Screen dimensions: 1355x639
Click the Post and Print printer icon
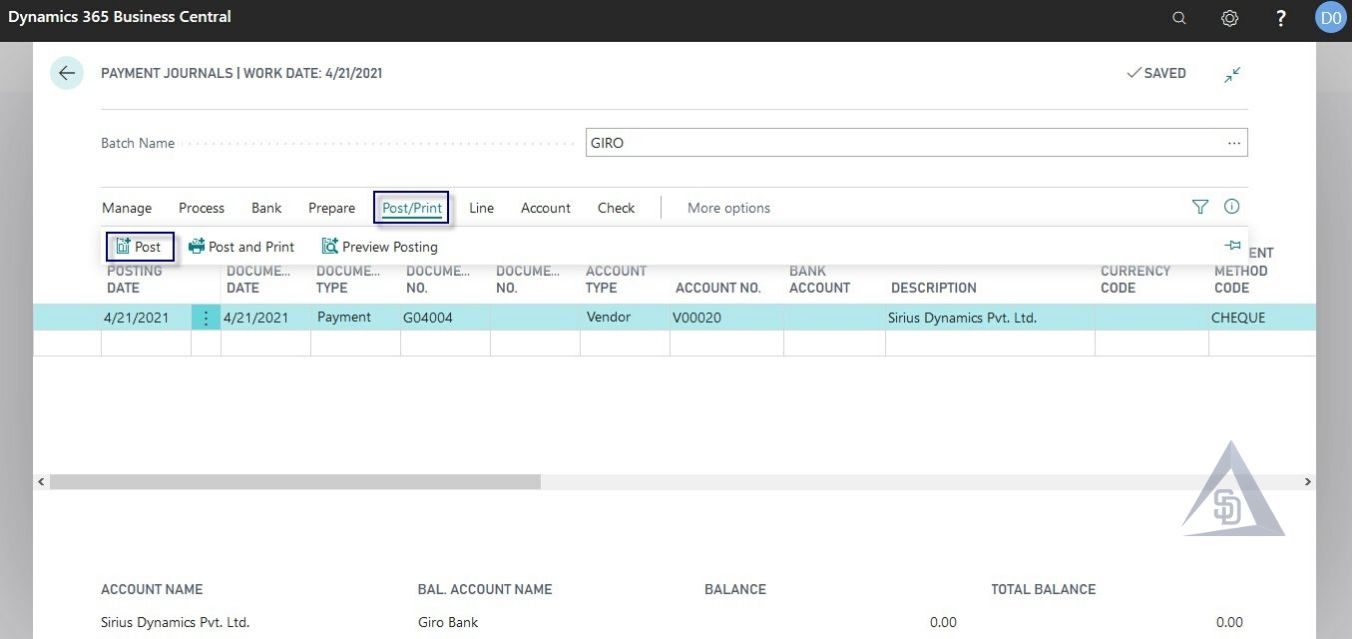(195, 246)
